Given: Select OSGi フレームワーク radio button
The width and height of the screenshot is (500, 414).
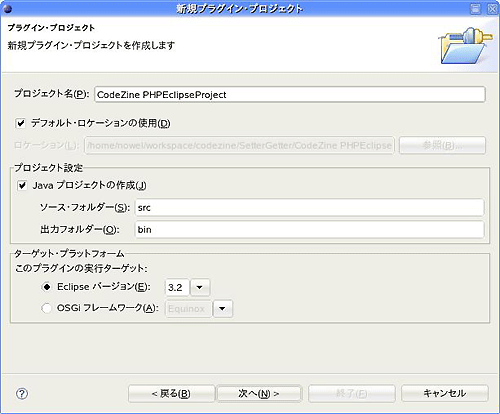Looking at the screenshot, I should pyautogui.click(x=47, y=308).
